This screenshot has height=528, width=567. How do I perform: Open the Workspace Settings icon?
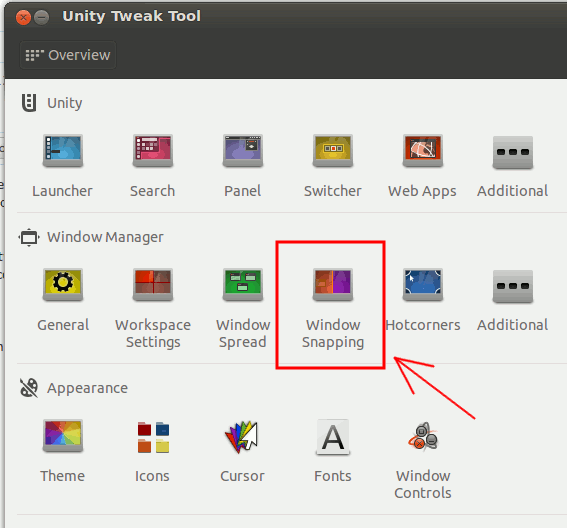tap(153, 285)
